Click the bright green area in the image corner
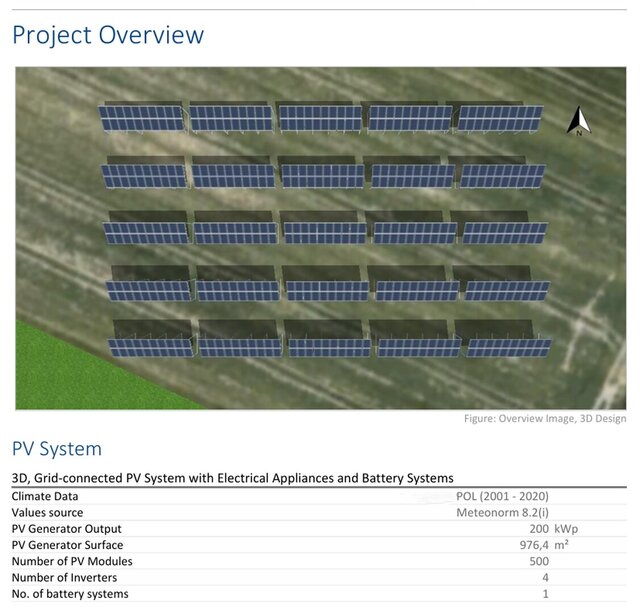 (73, 374)
